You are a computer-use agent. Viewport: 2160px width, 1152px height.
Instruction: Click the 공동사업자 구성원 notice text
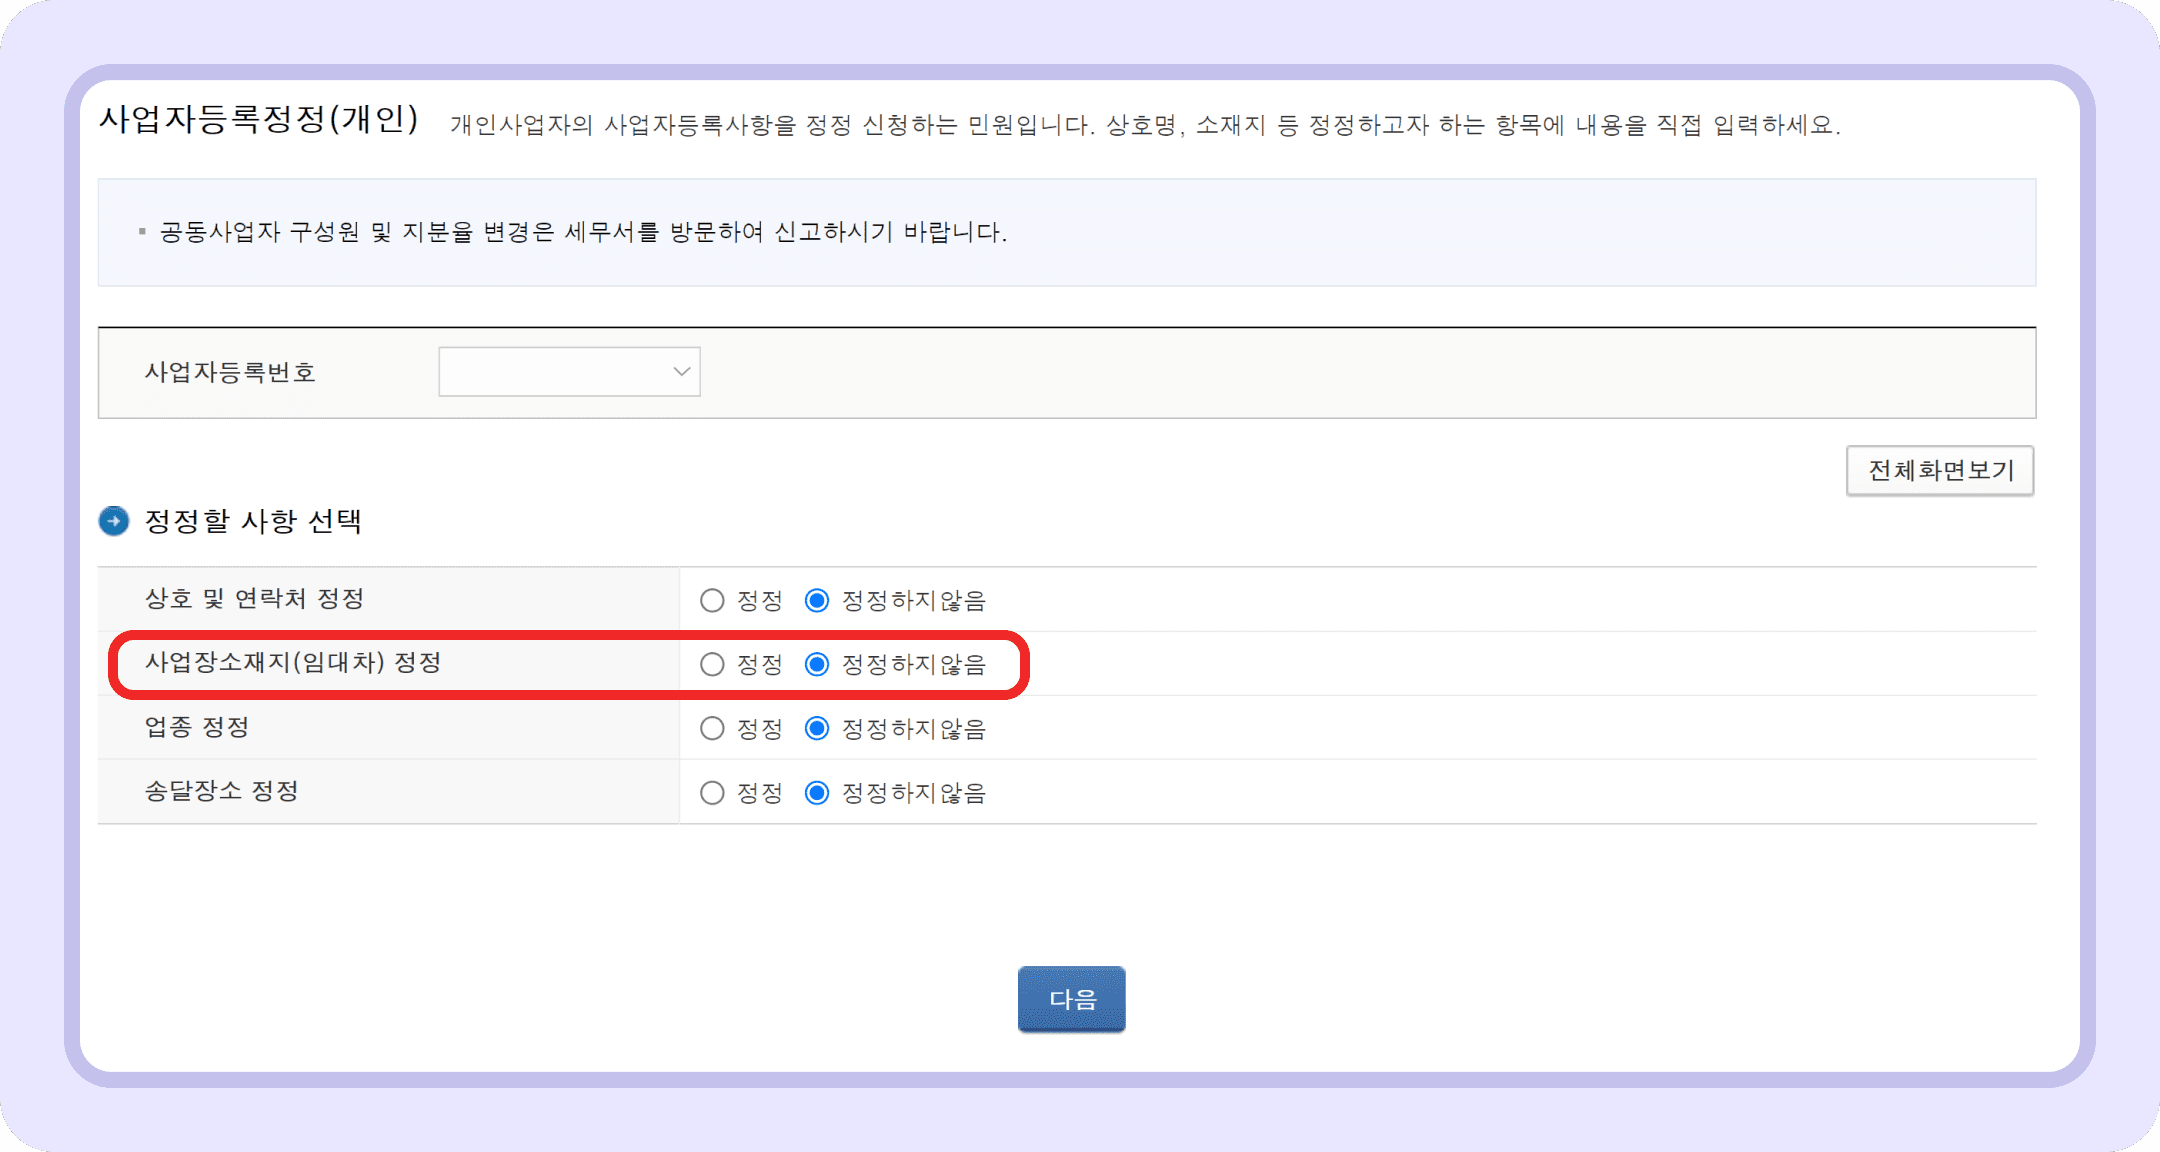pyautogui.click(x=583, y=232)
